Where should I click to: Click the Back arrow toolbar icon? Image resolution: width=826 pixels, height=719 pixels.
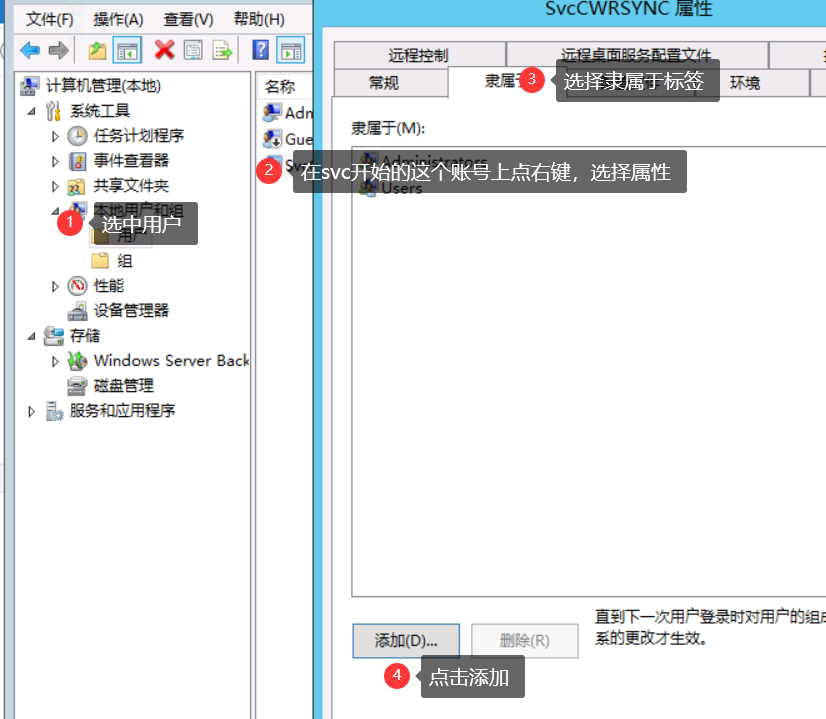pyautogui.click(x=30, y=51)
